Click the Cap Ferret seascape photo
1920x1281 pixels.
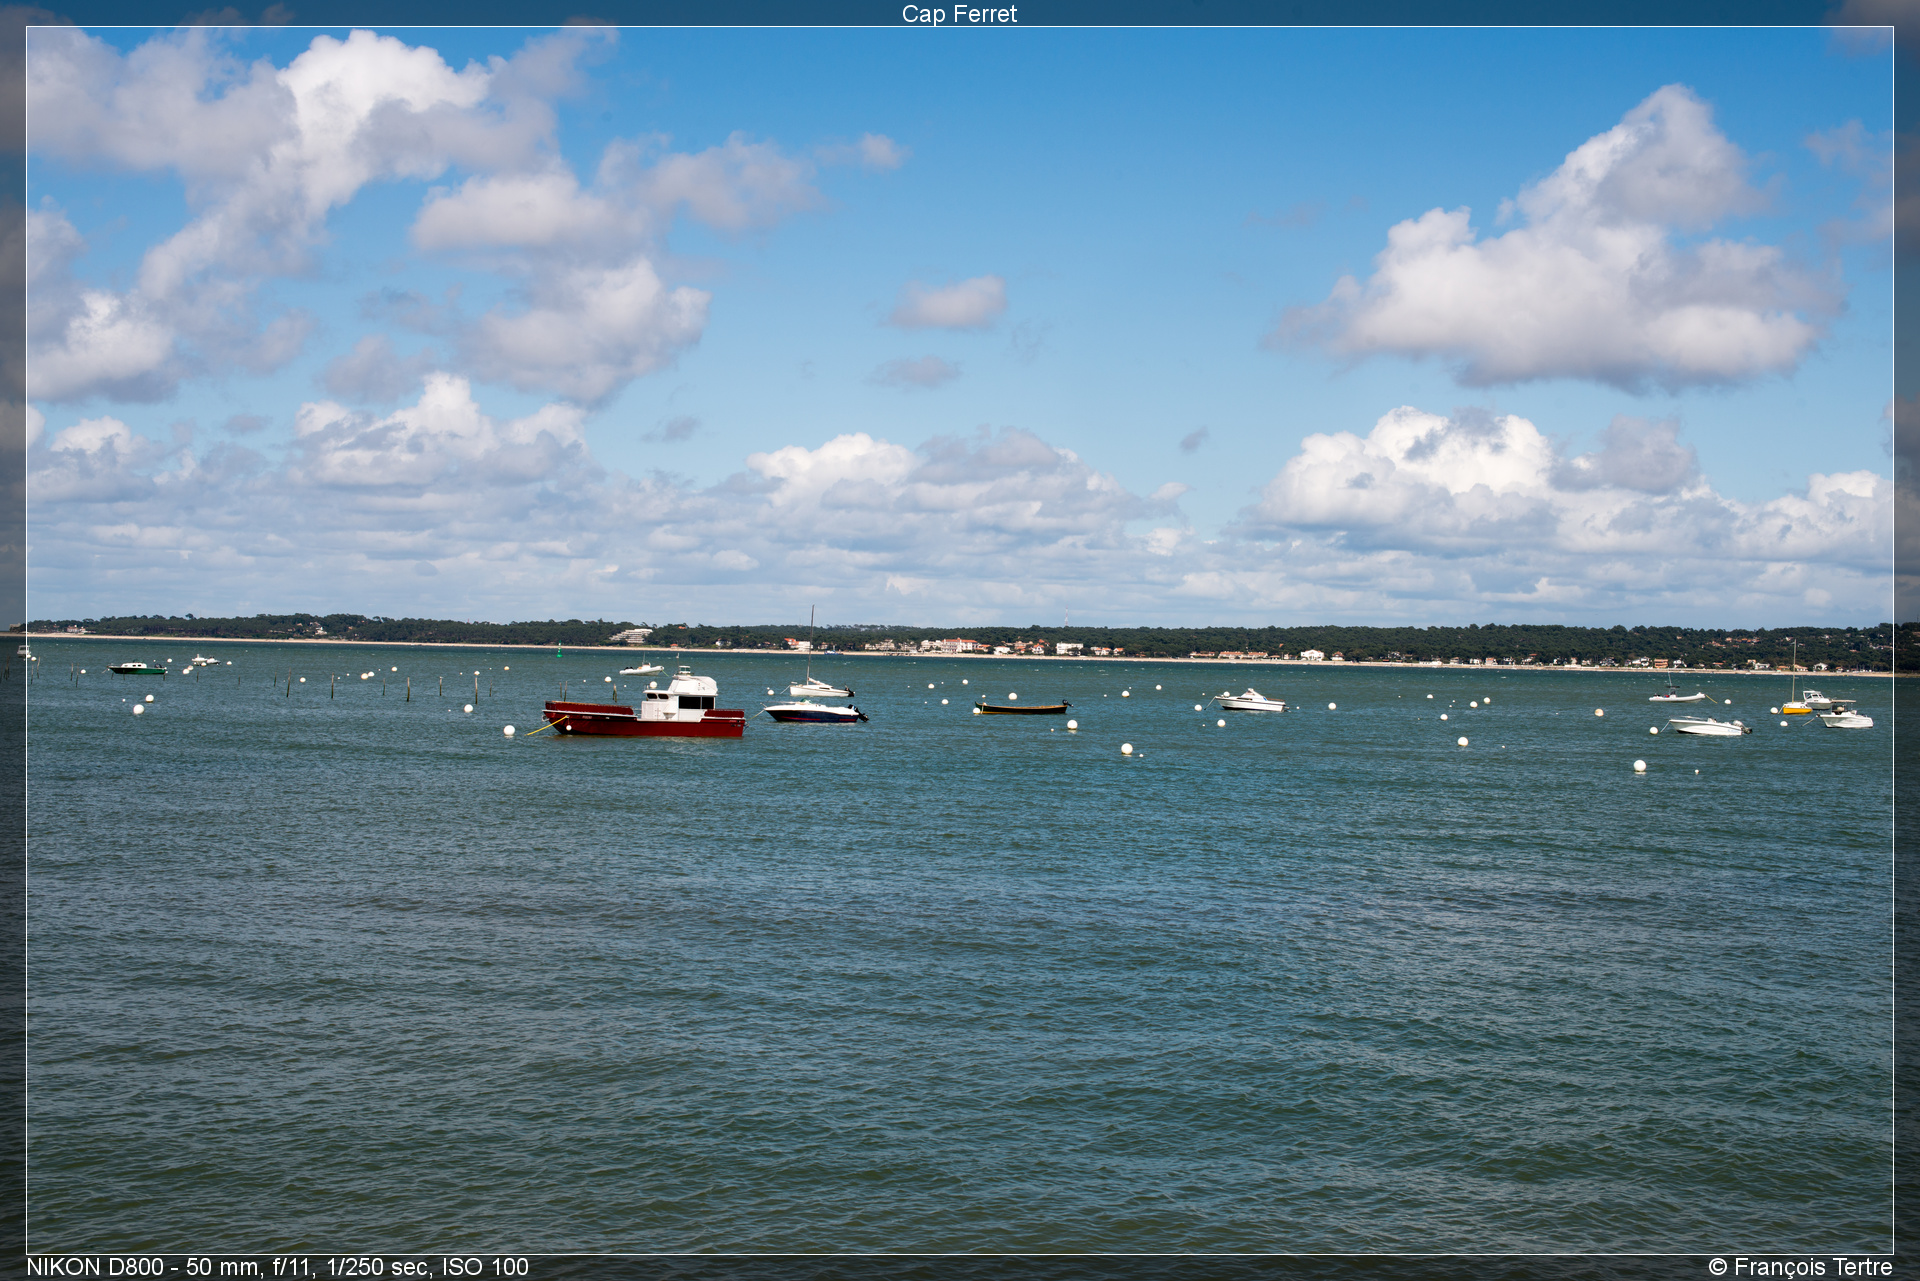click(x=960, y=640)
